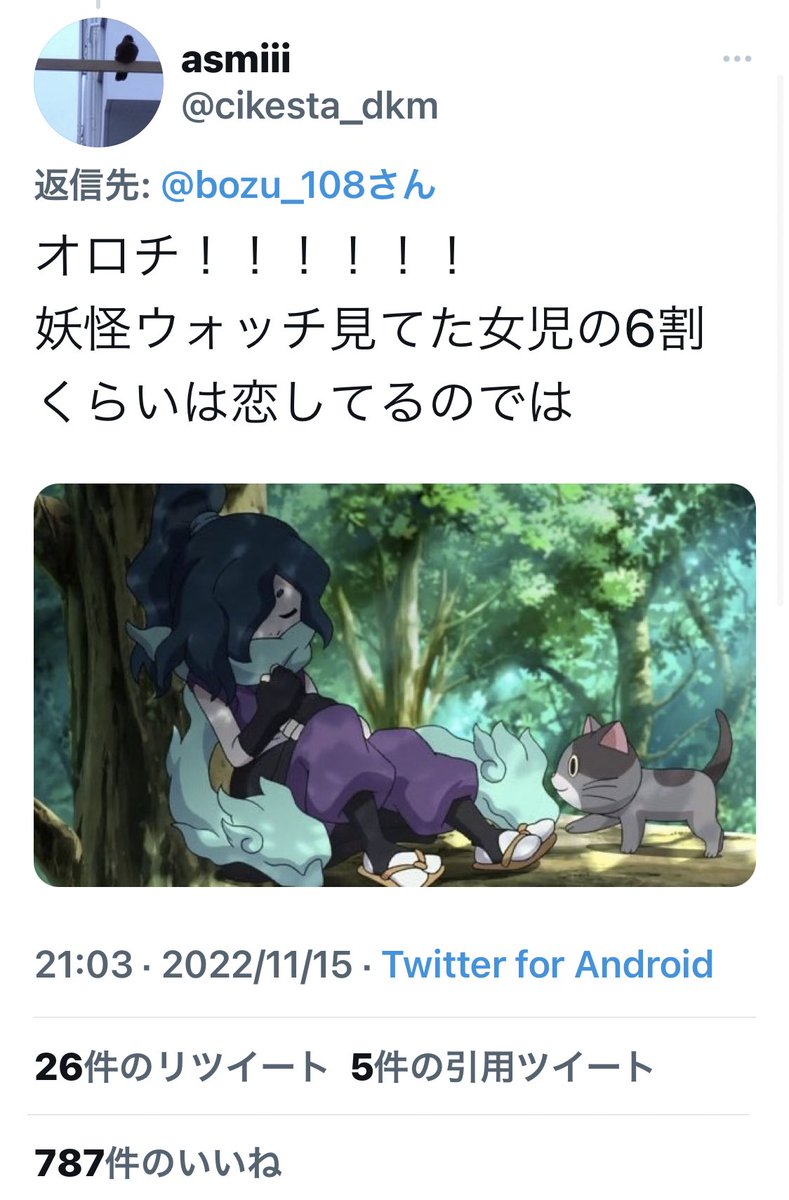789x1200 pixels.
Task: Click the 21:03 timestamp
Action: click(84, 965)
